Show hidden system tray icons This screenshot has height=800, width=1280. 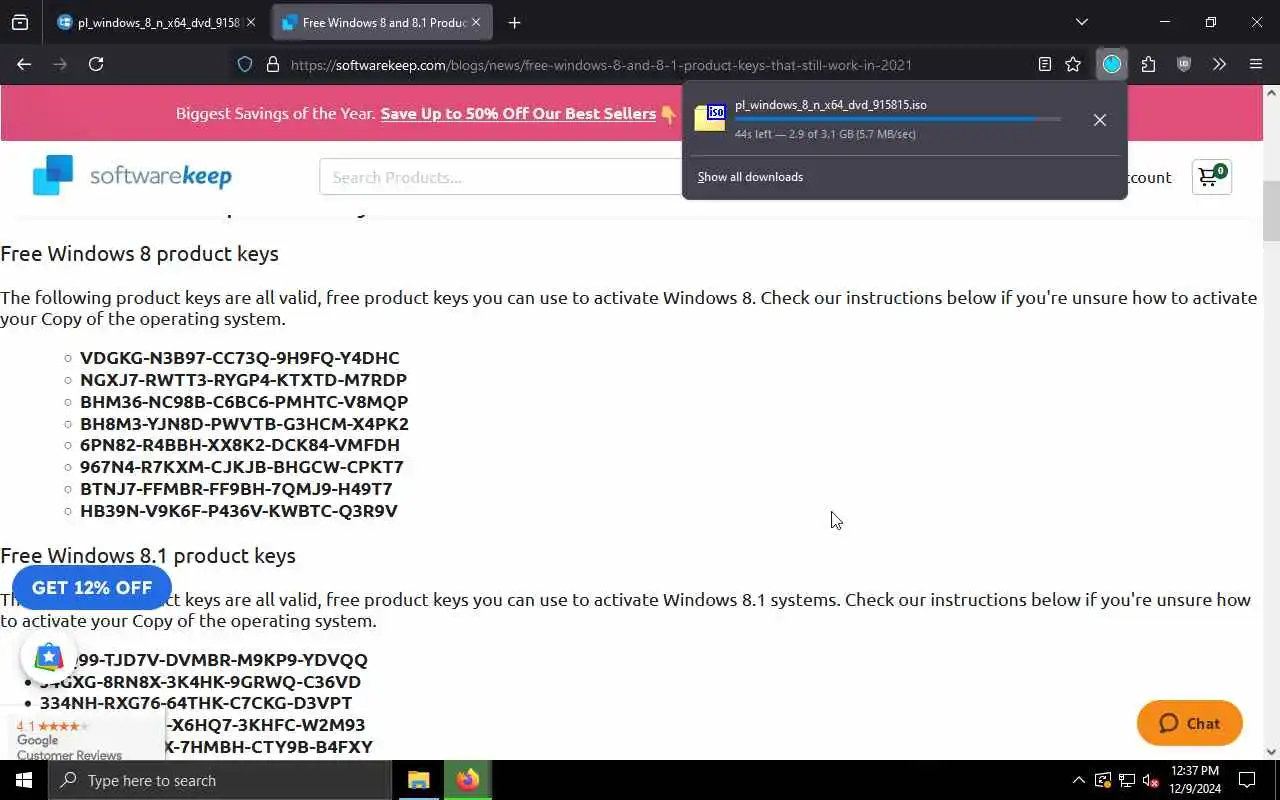[x=1078, y=780]
